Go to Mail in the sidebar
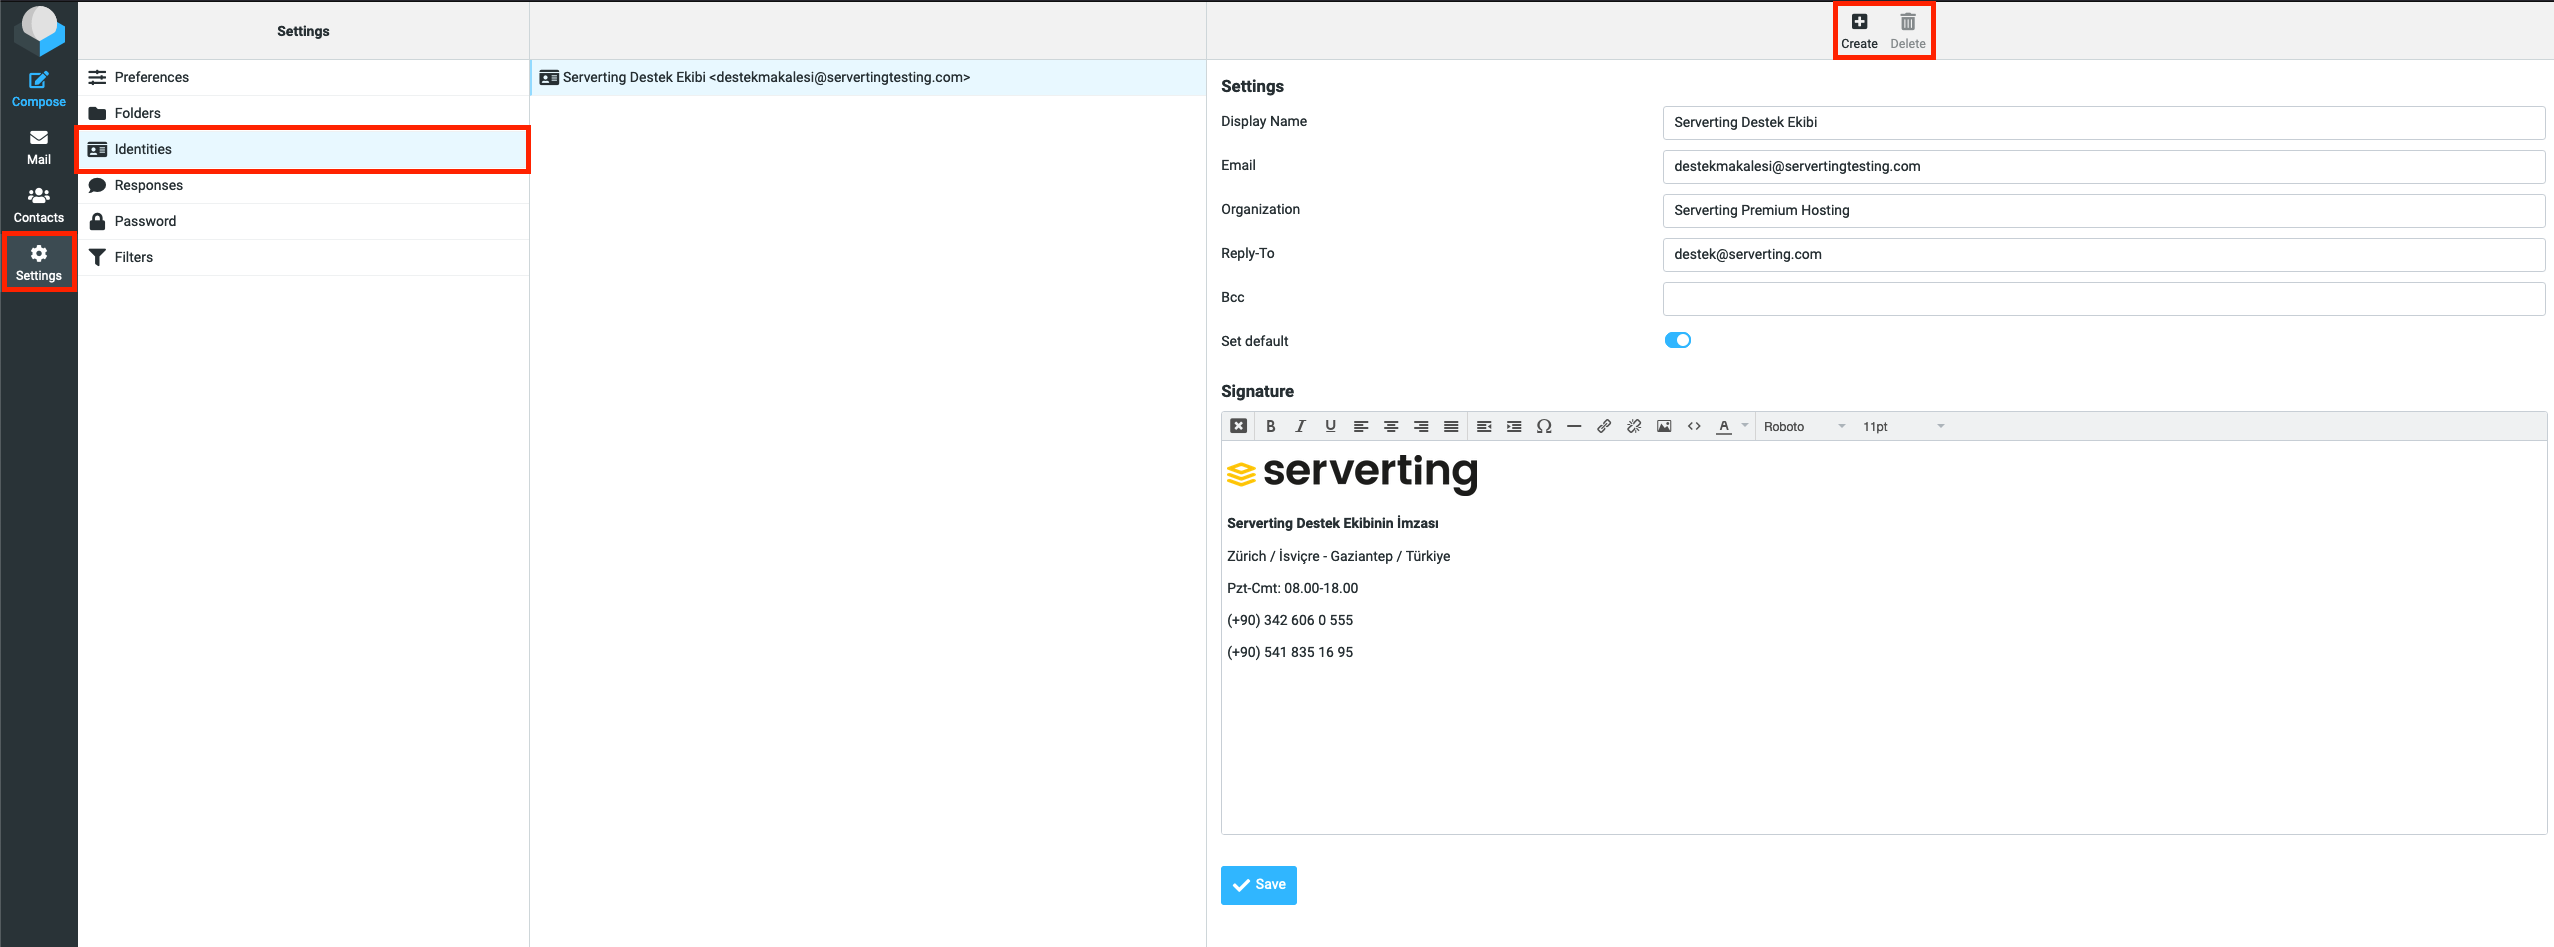The height and width of the screenshot is (947, 2554). click(38, 147)
